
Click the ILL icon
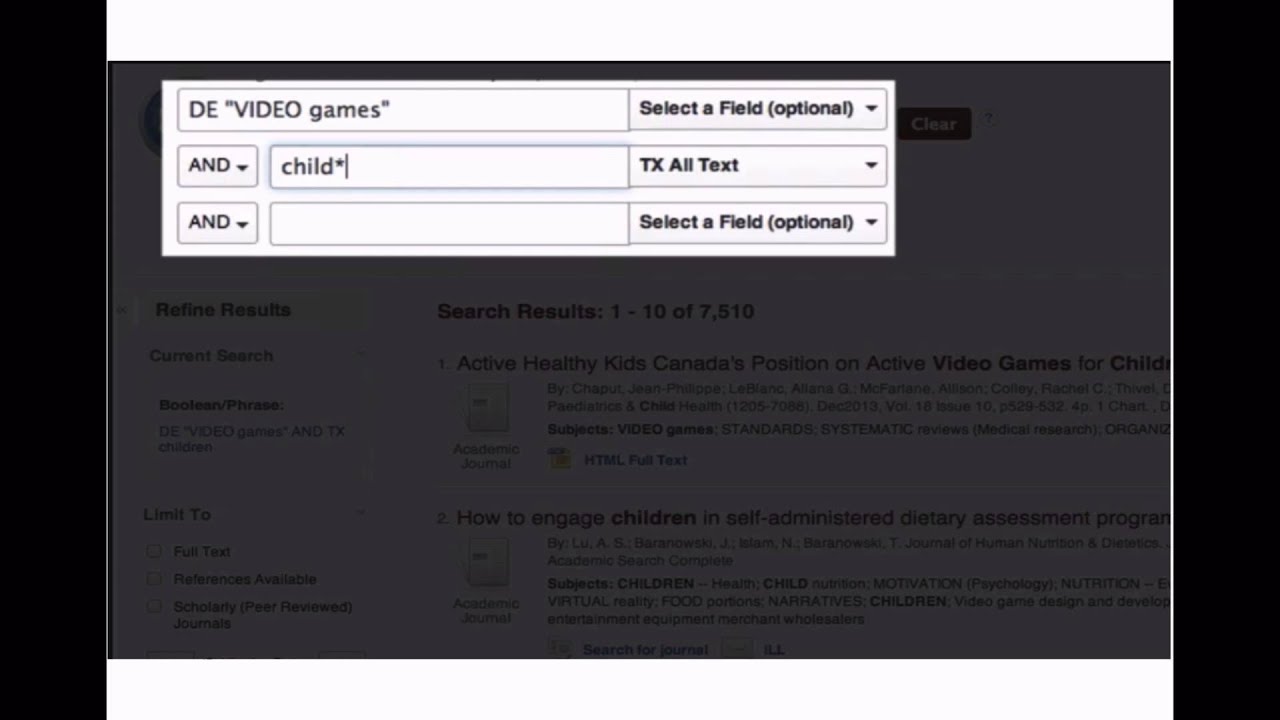tap(737, 649)
